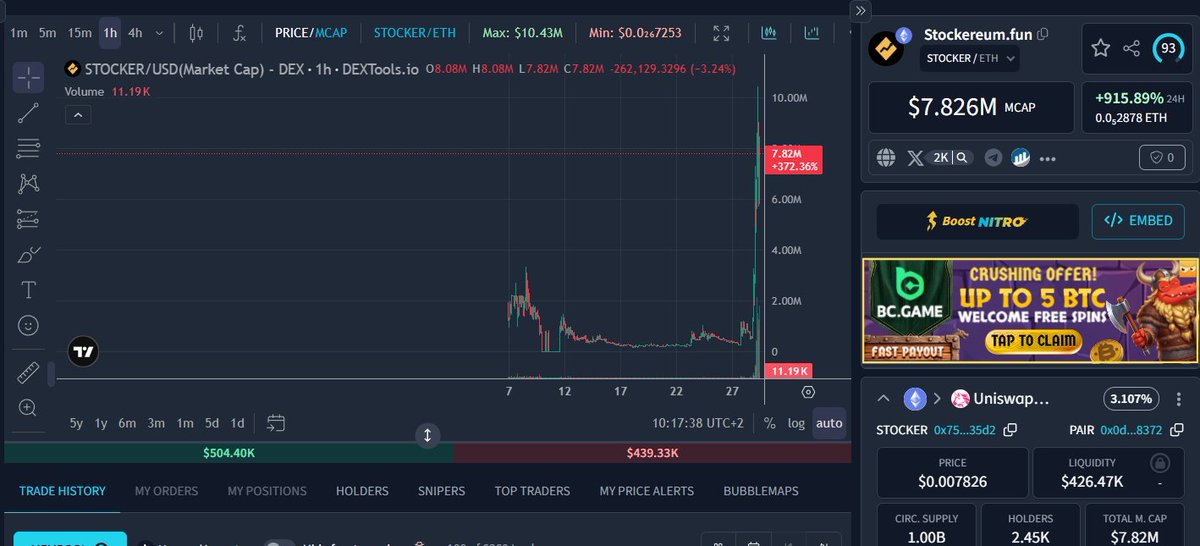This screenshot has height=546, width=1200.
Task: Open more timeframe options dropdown
Action: [160, 33]
